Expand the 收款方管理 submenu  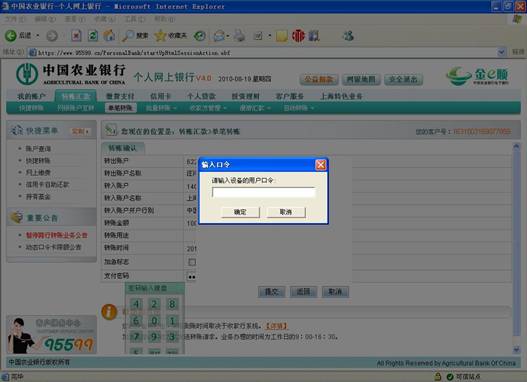tap(208, 108)
